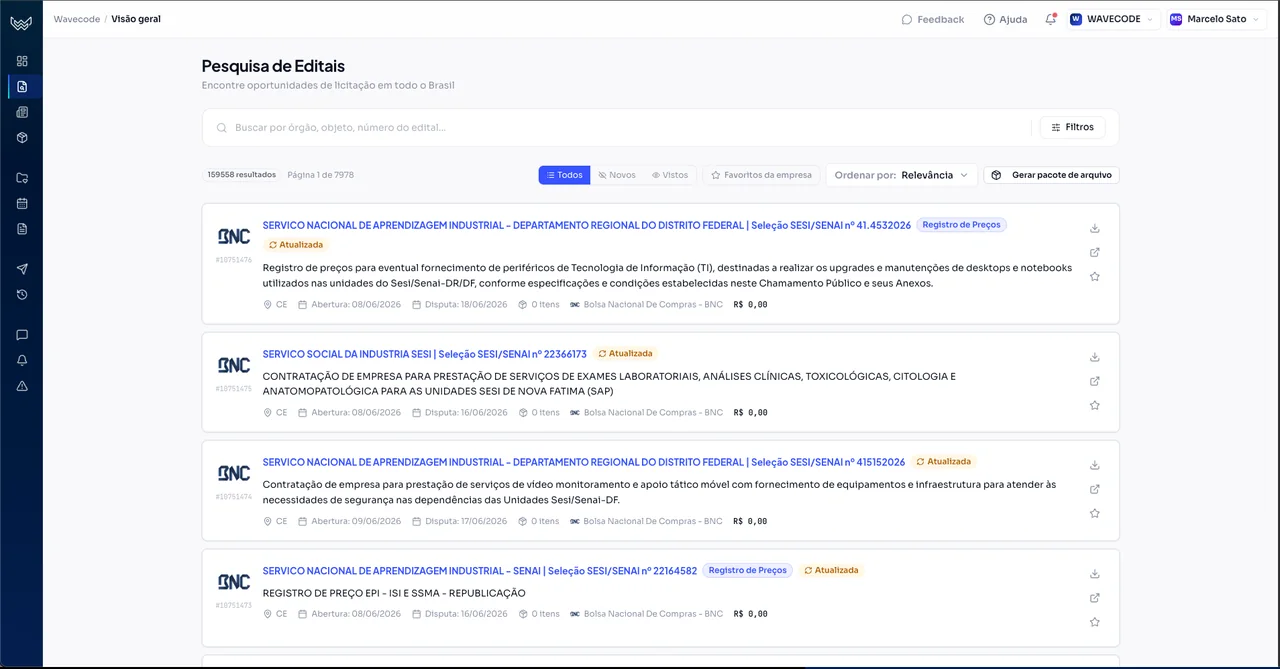Click the Visão geral breadcrumb
The width and height of the screenshot is (1280, 669).
click(136, 19)
